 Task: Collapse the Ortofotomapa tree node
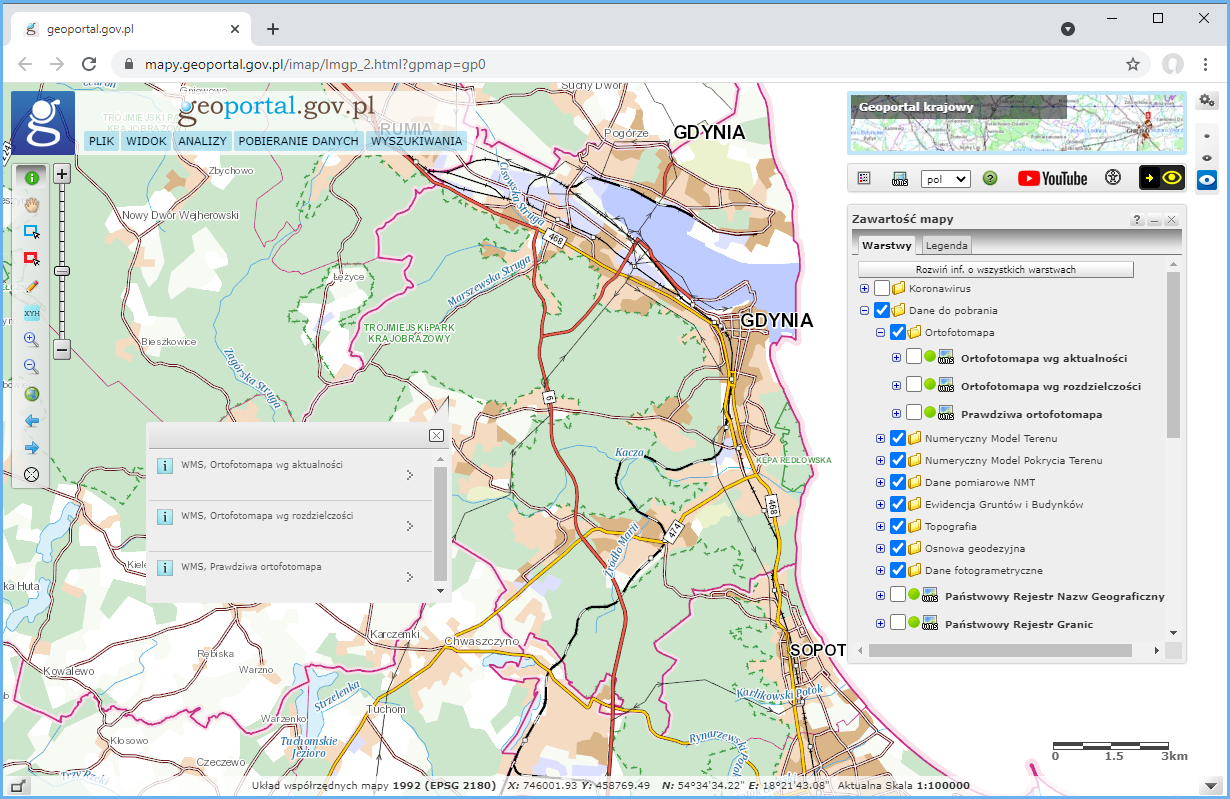tap(881, 332)
